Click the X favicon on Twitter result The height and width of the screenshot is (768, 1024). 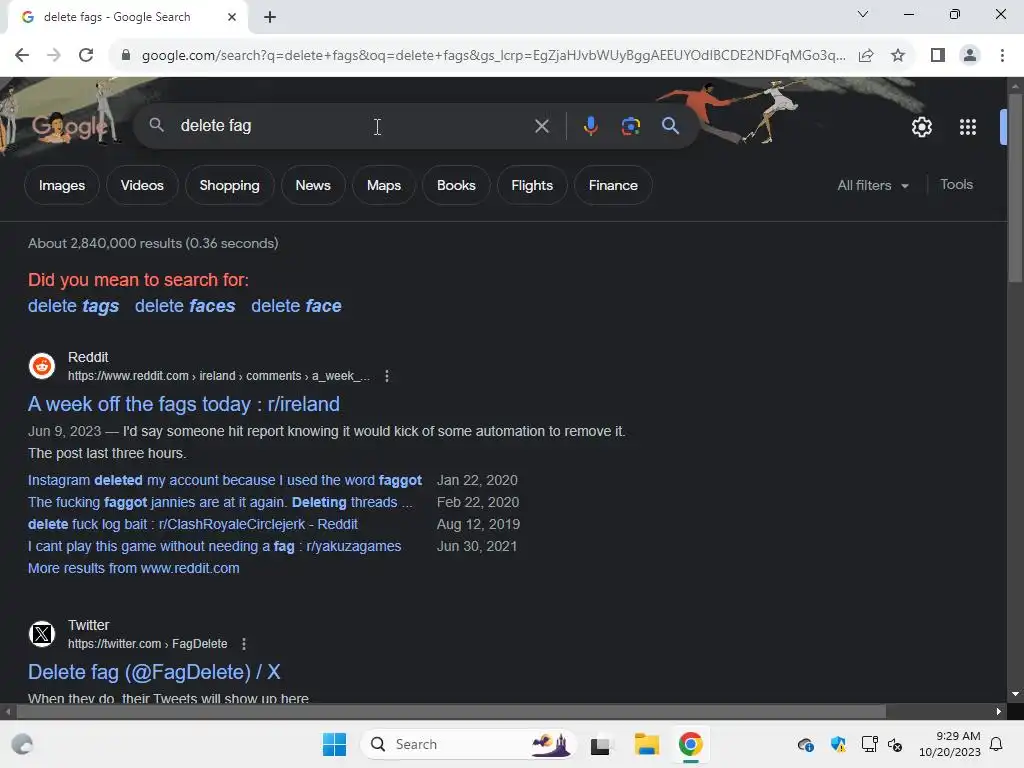point(42,634)
